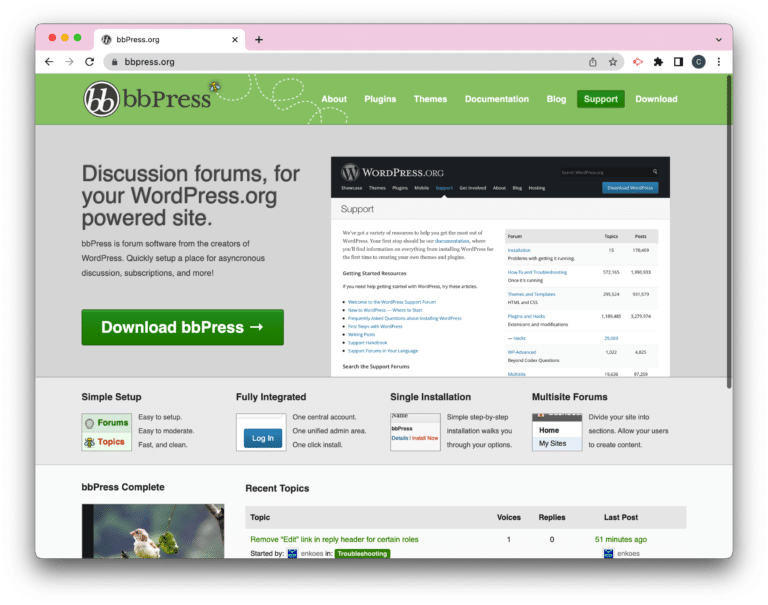The image size is (768, 605).
Task: Click the Voices column header
Action: click(508, 517)
